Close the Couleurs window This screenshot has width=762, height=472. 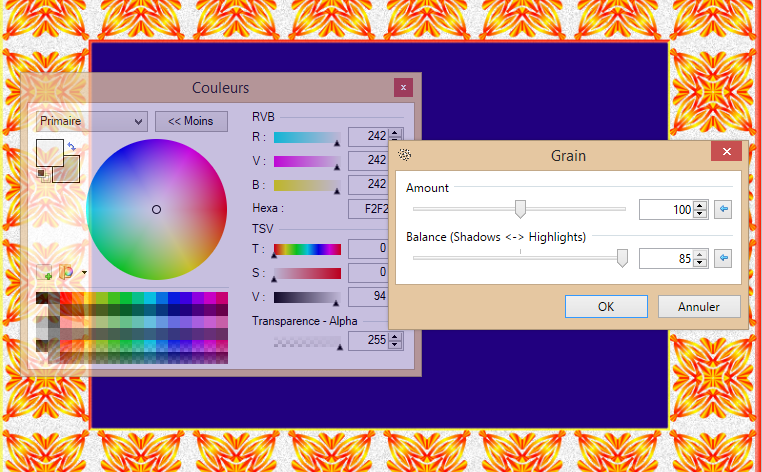click(x=403, y=88)
